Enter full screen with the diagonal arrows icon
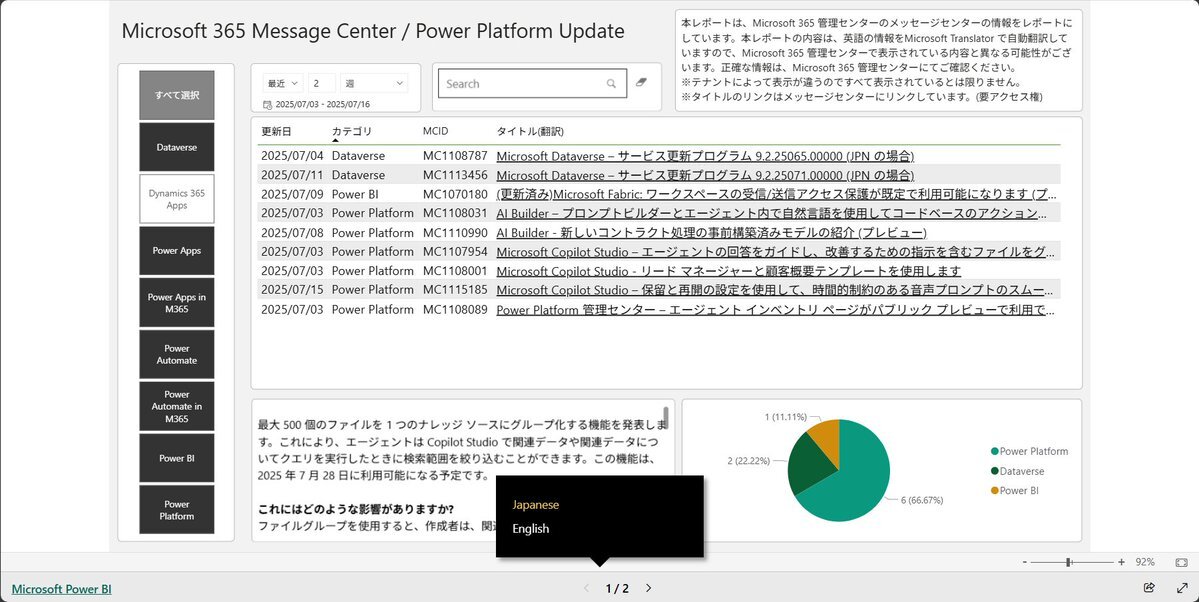Viewport: 1199px width, 602px height. click(1181, 587)
